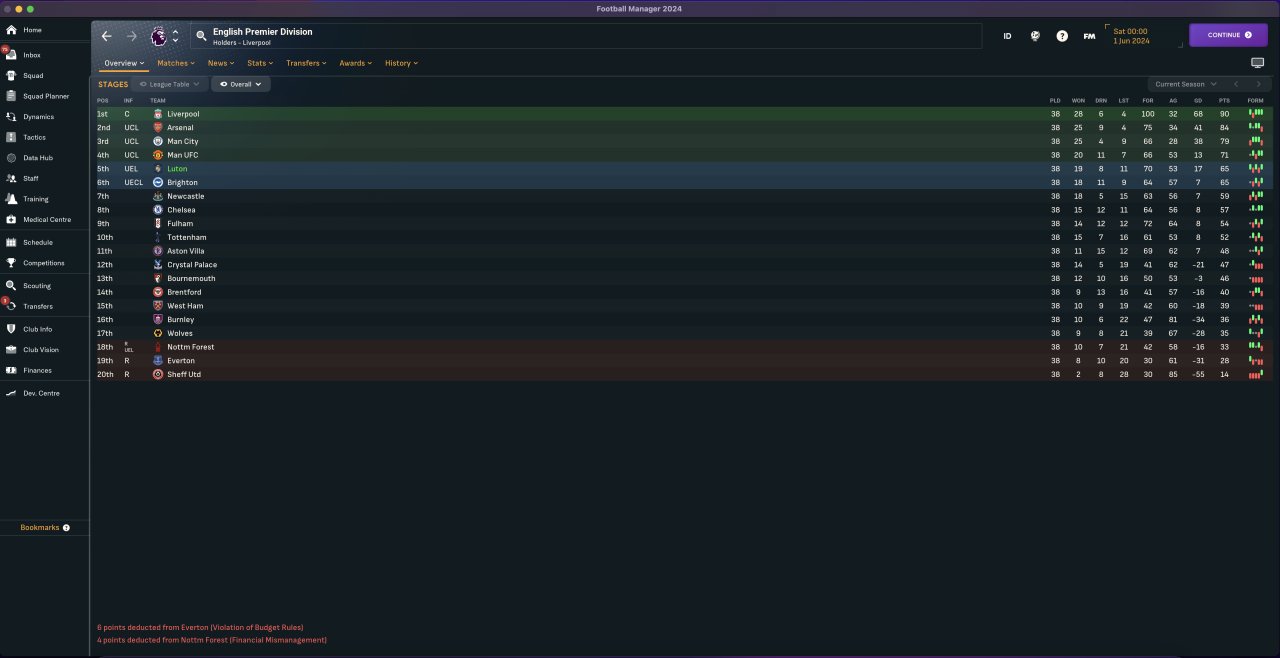
Task: Open the FM menu icon
Action: pos(1089,36)
